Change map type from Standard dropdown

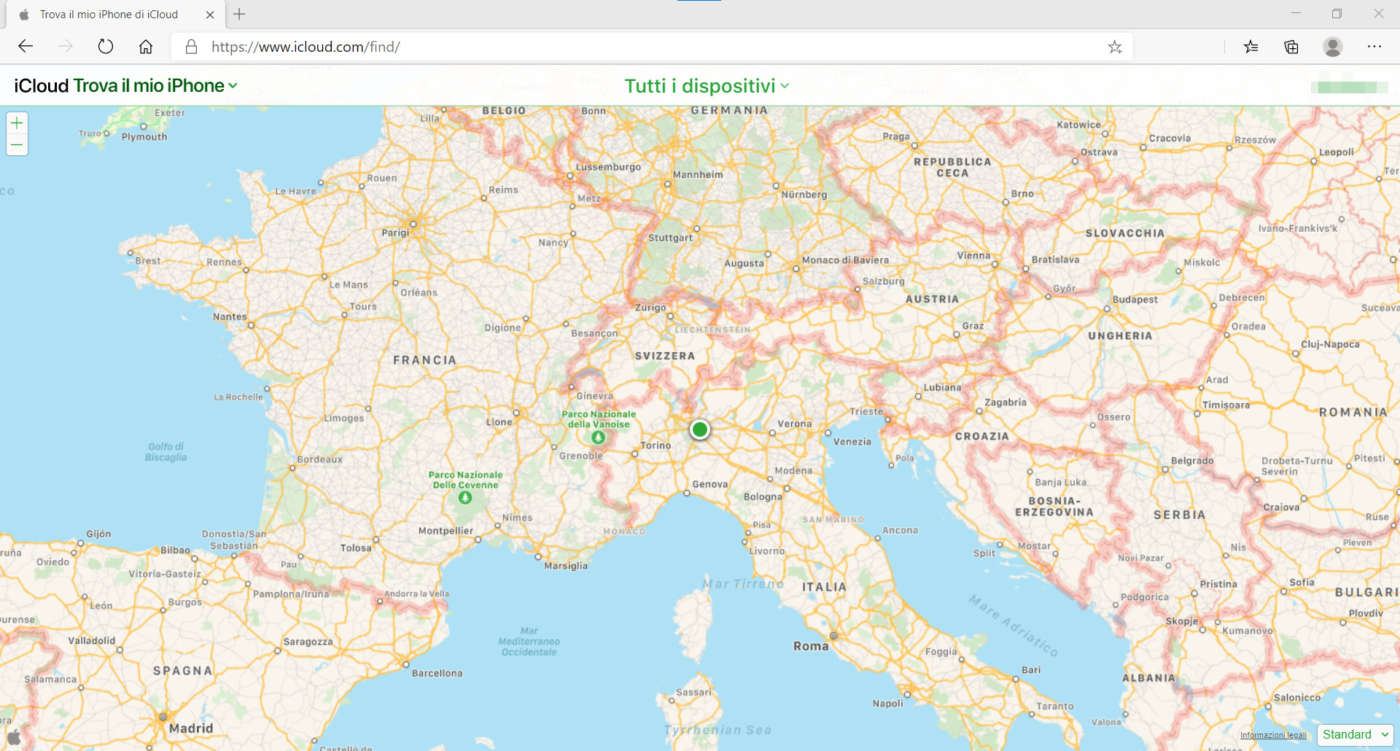pyautogui.click(x=1354, y=734)
